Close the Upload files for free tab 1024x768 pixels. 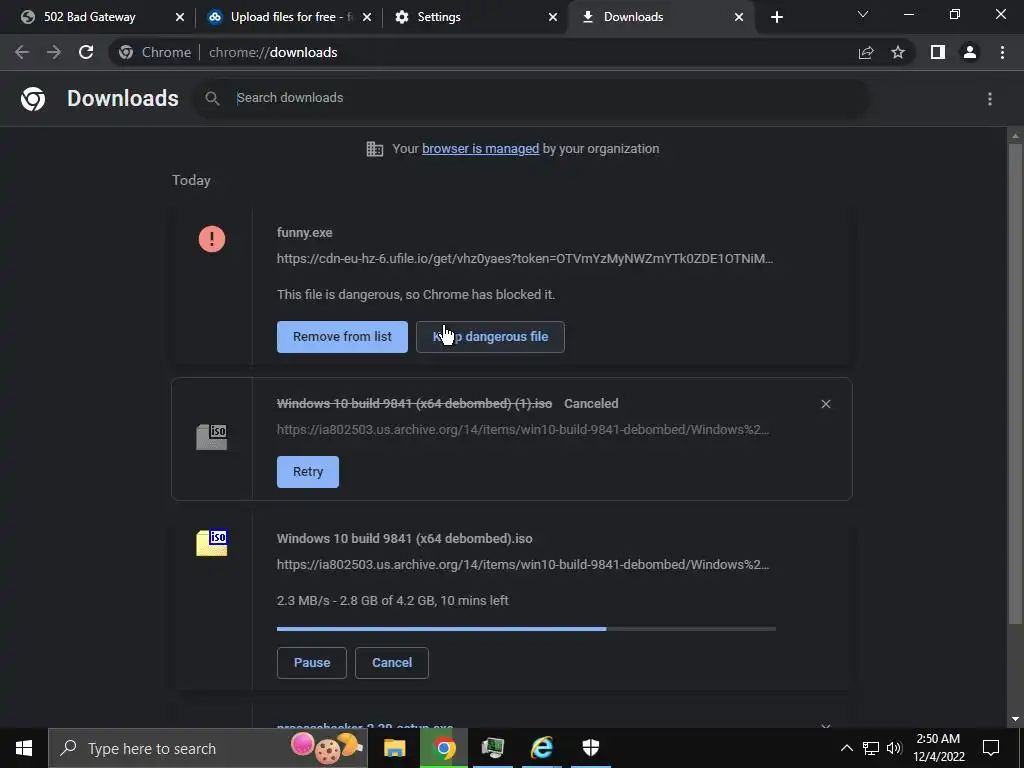click(x=367, y=18)
